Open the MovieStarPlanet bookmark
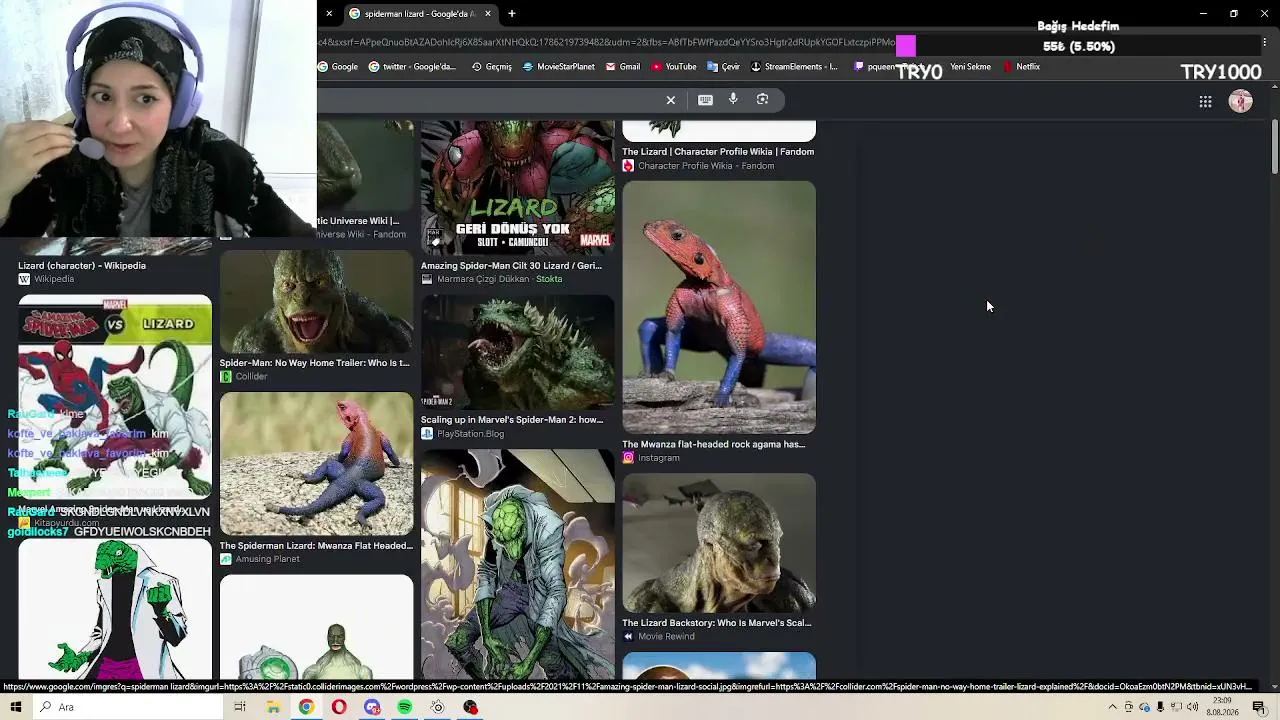 [559, 67]
